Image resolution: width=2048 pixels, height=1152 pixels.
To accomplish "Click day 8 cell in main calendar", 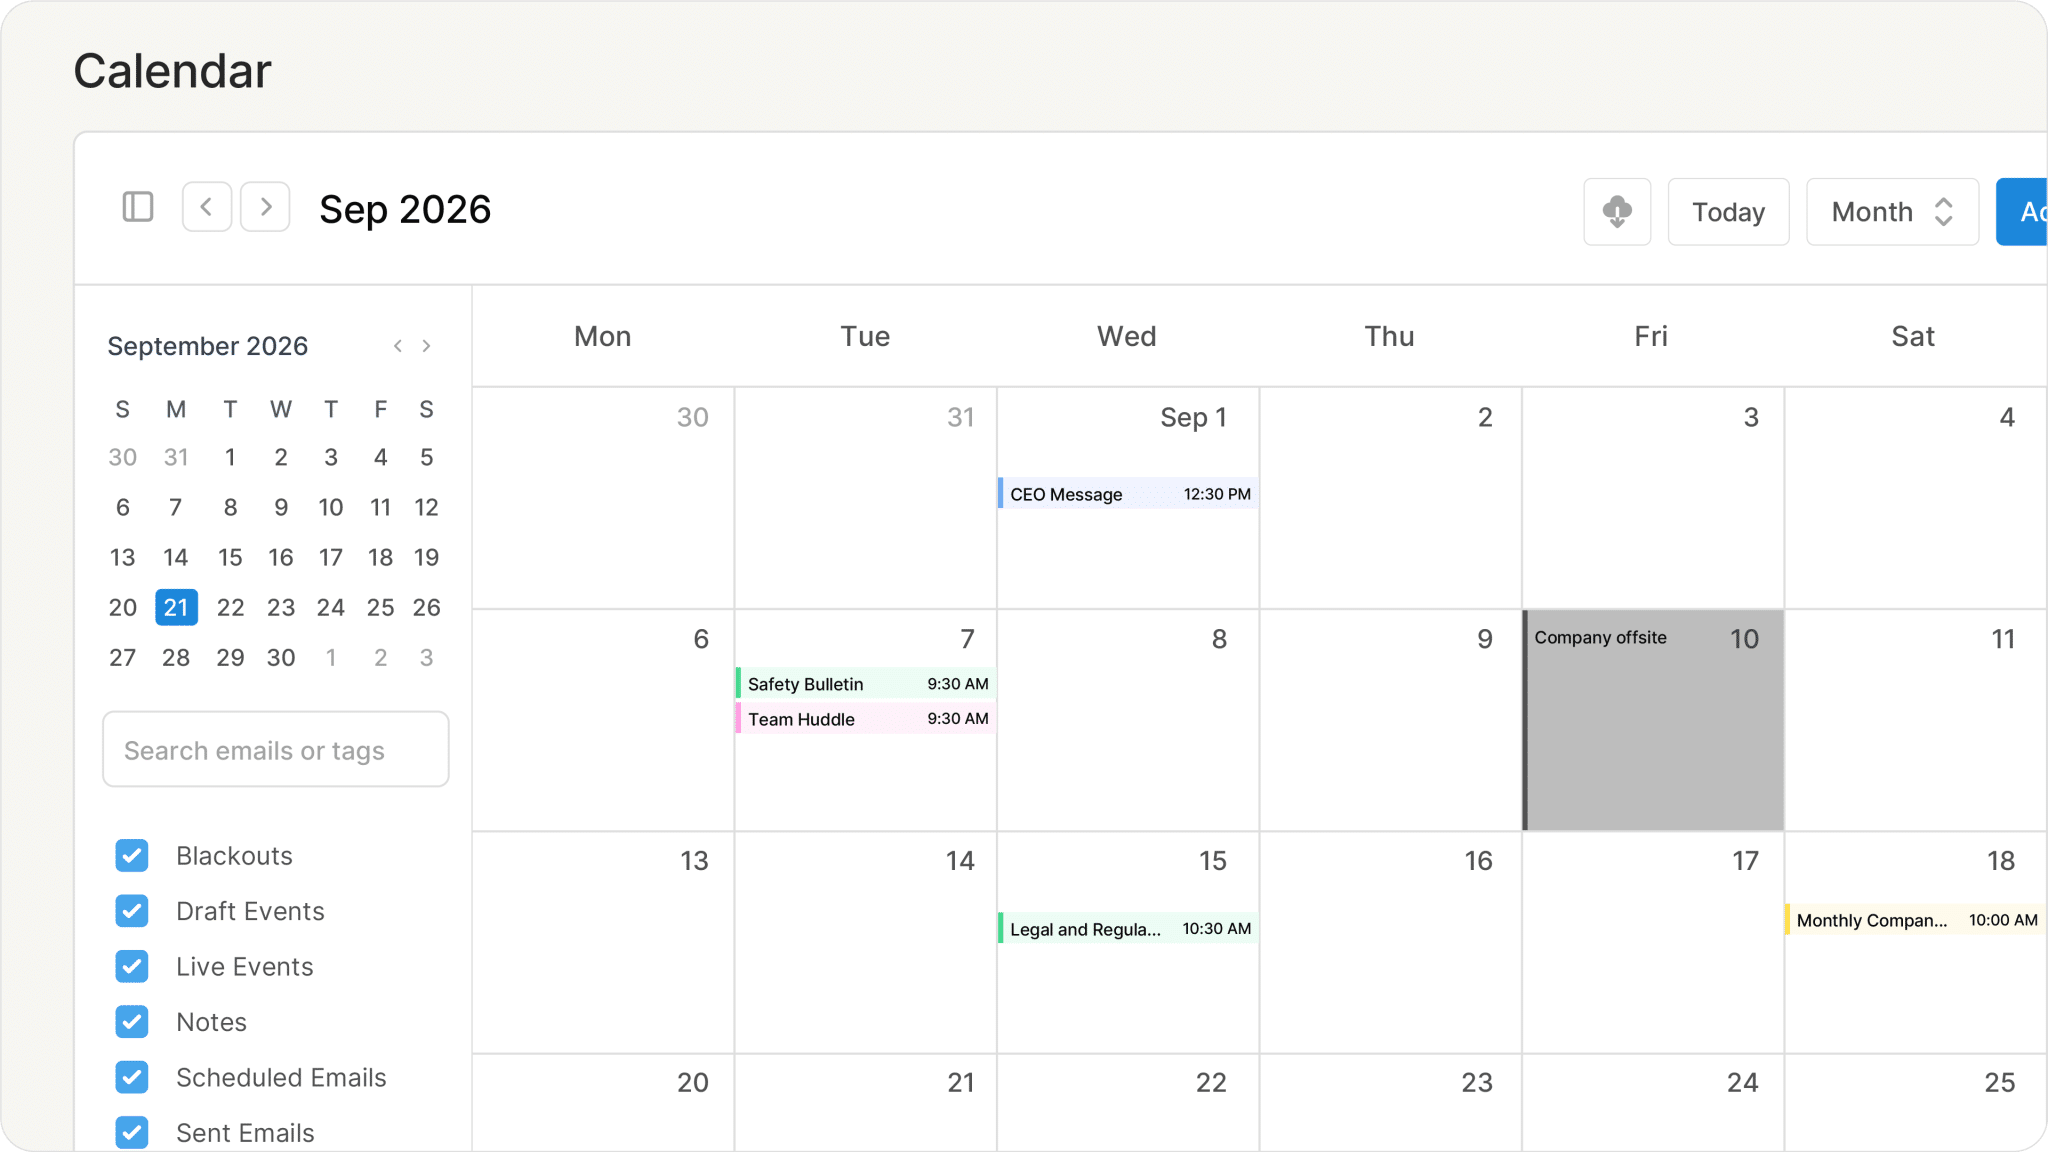I will point(1128,720).
